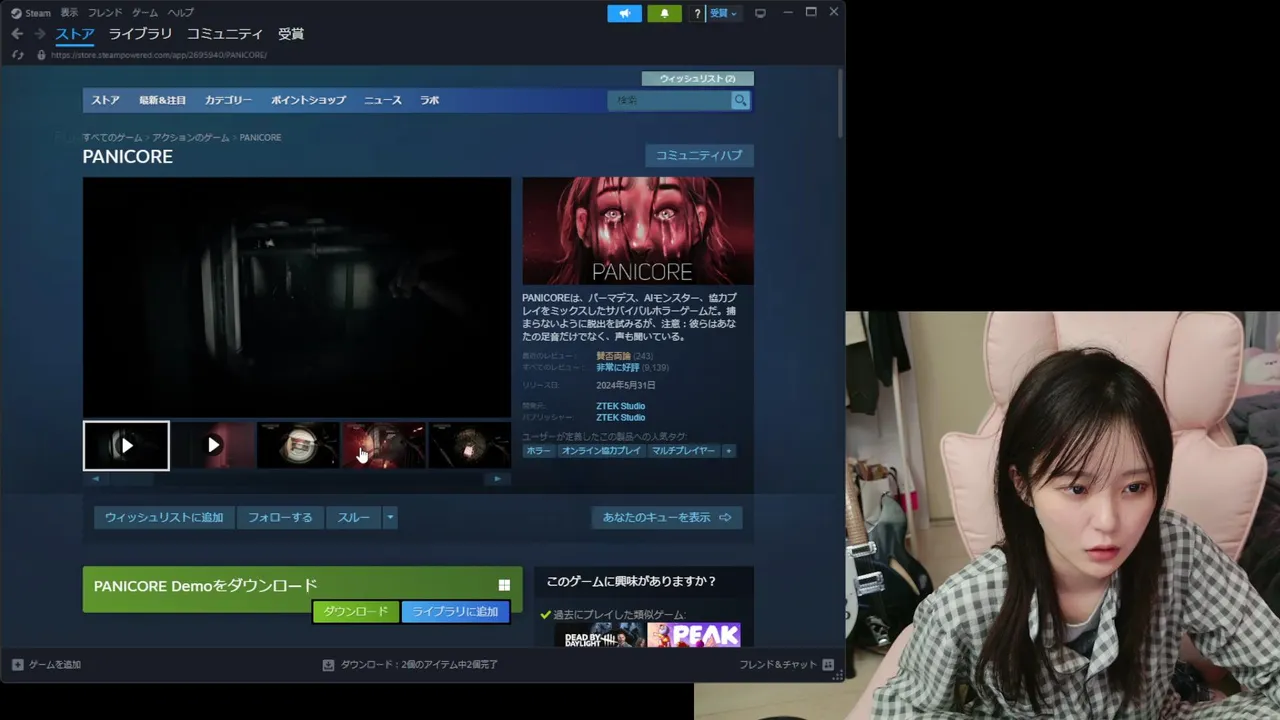Image resolution: width=1280 pixels, height=720 pixels.
Task: Open the 受賞 profile tab
Action: coord(291,34)
